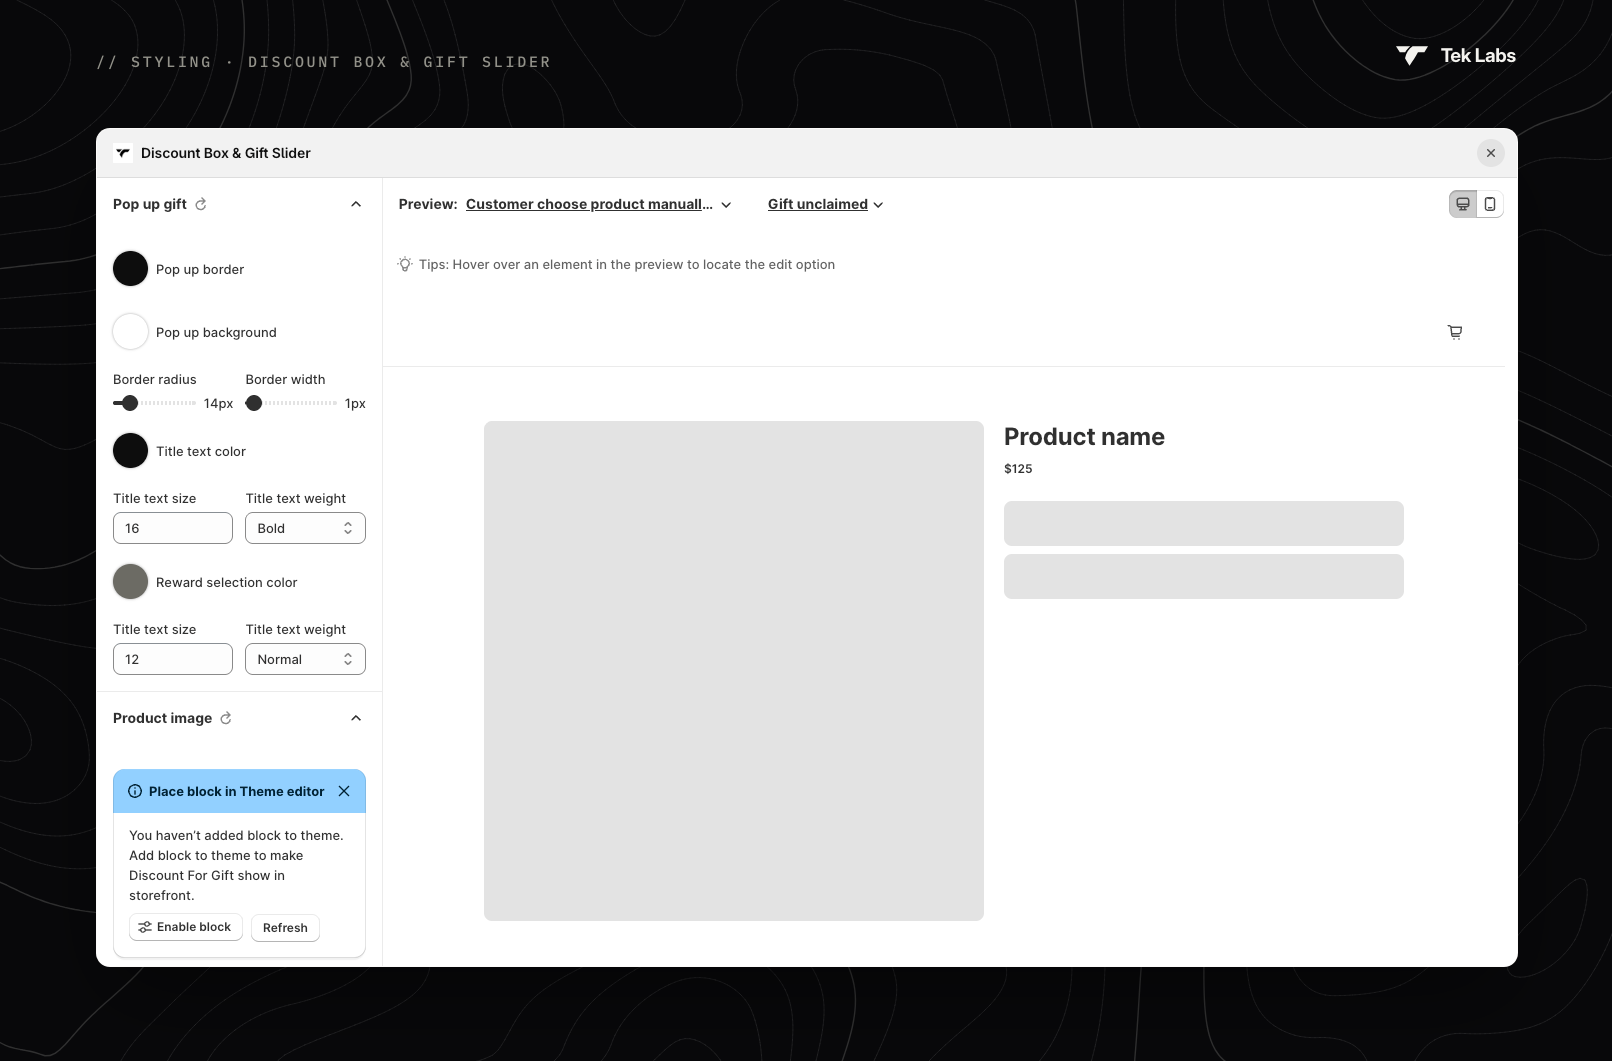
Task: Click the reset icon next to Pop up gift
Action: (x=201, y=204)
